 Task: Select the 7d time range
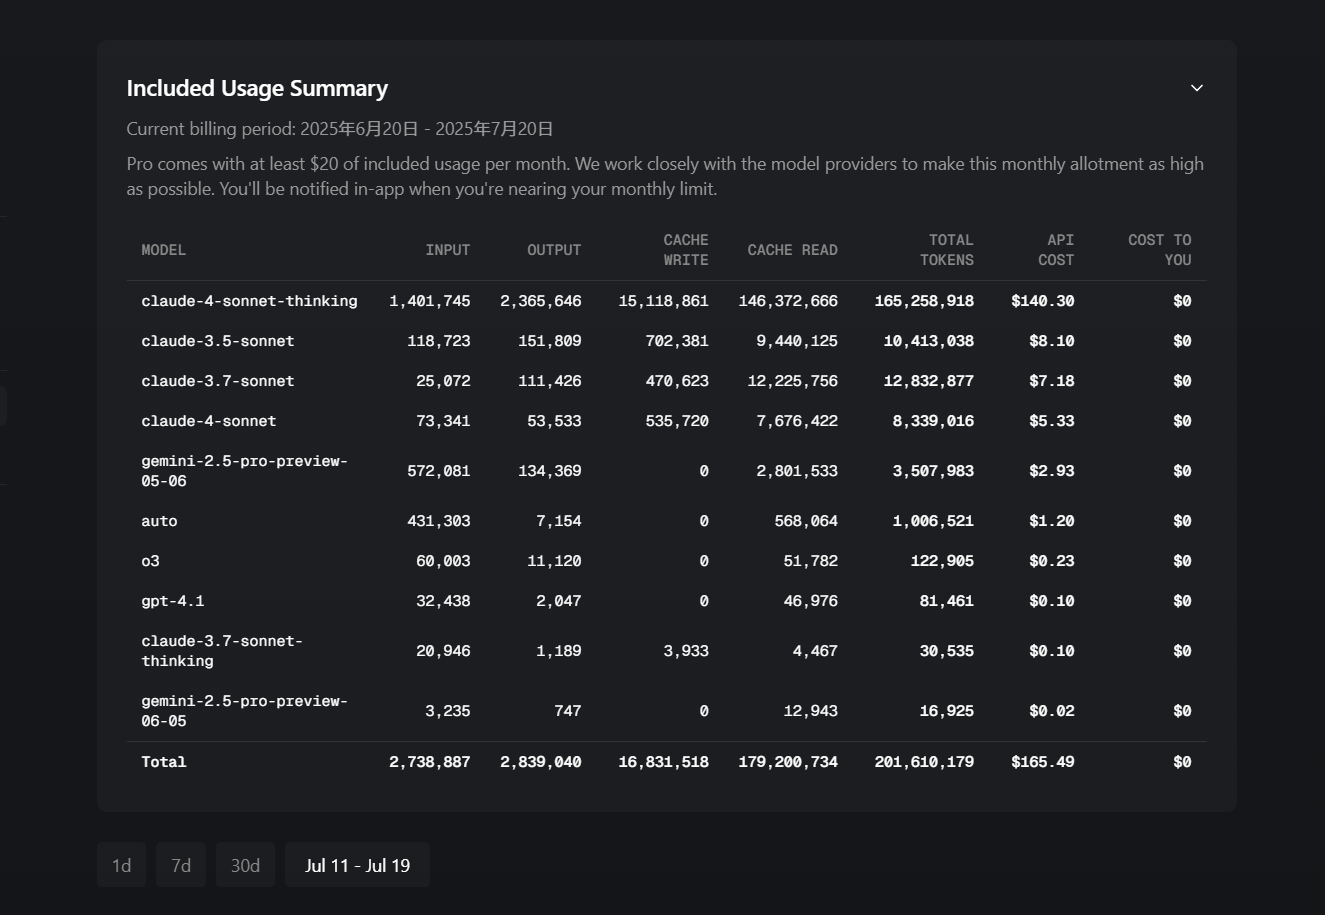coord(181,865)
